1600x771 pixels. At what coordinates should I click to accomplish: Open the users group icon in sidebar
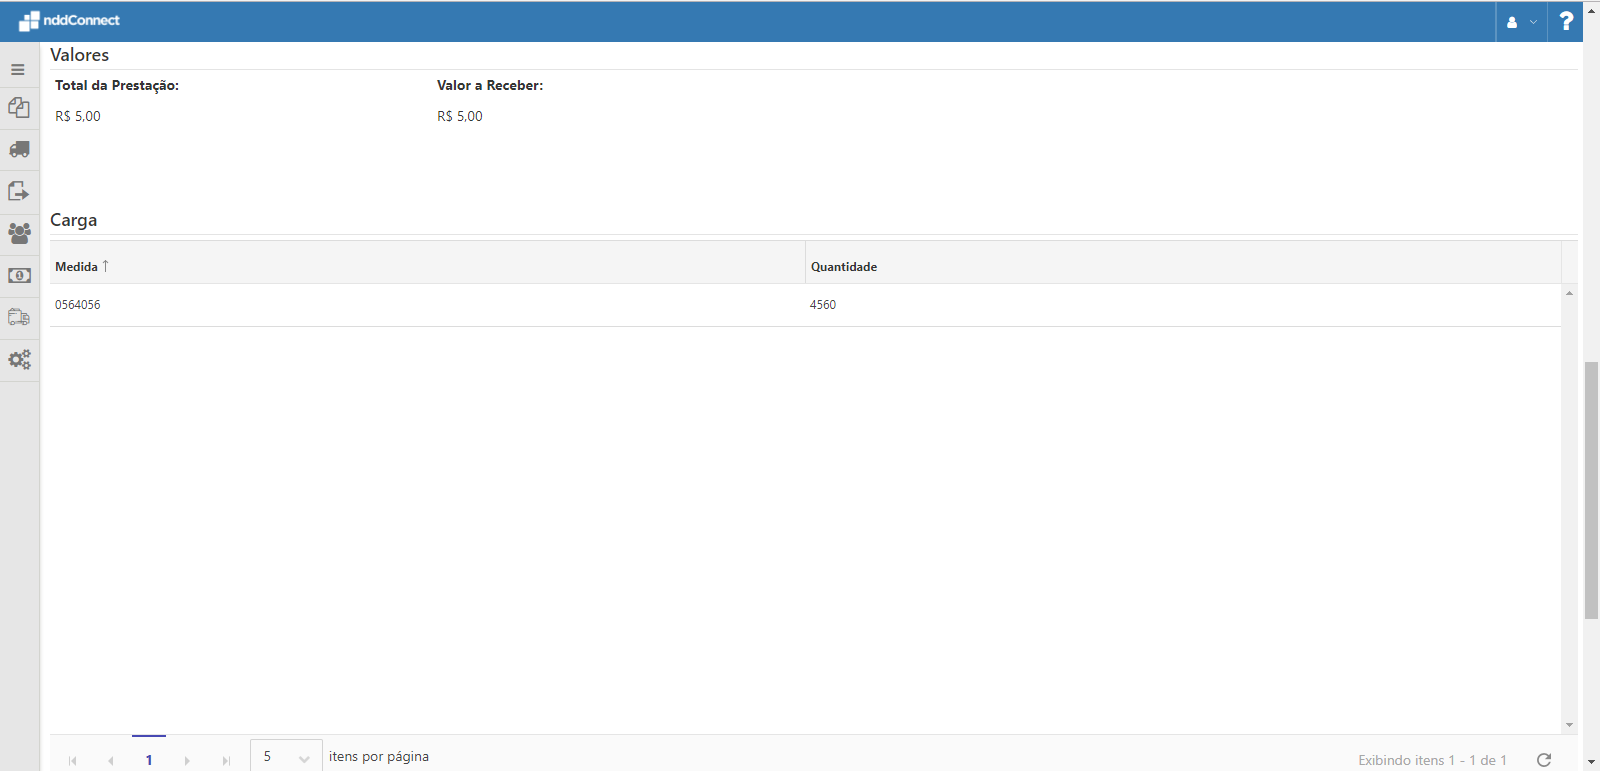(x=19, y=233)
